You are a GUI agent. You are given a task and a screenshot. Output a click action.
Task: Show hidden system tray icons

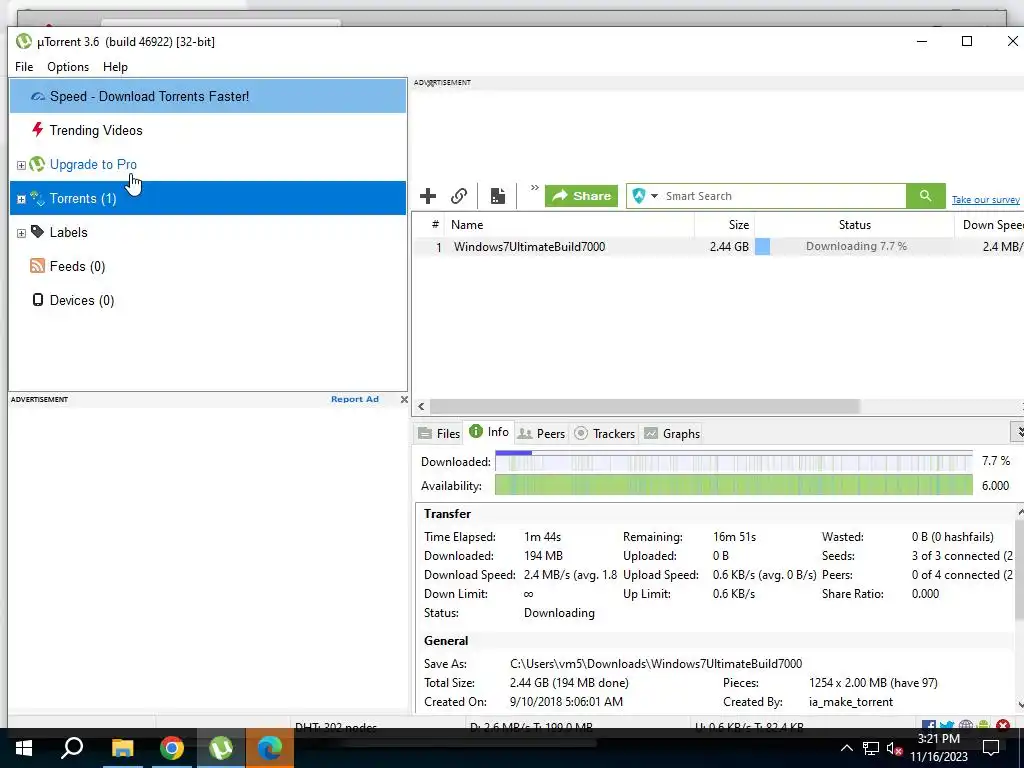[846, 748]
